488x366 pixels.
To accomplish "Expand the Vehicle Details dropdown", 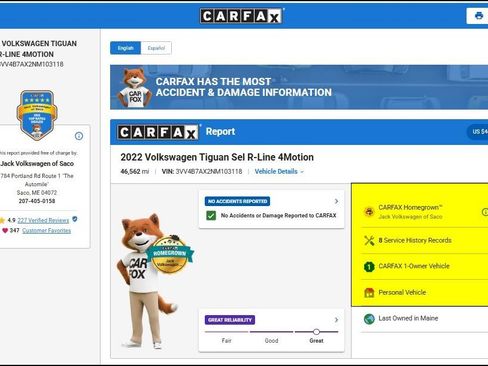I will 279,171.
